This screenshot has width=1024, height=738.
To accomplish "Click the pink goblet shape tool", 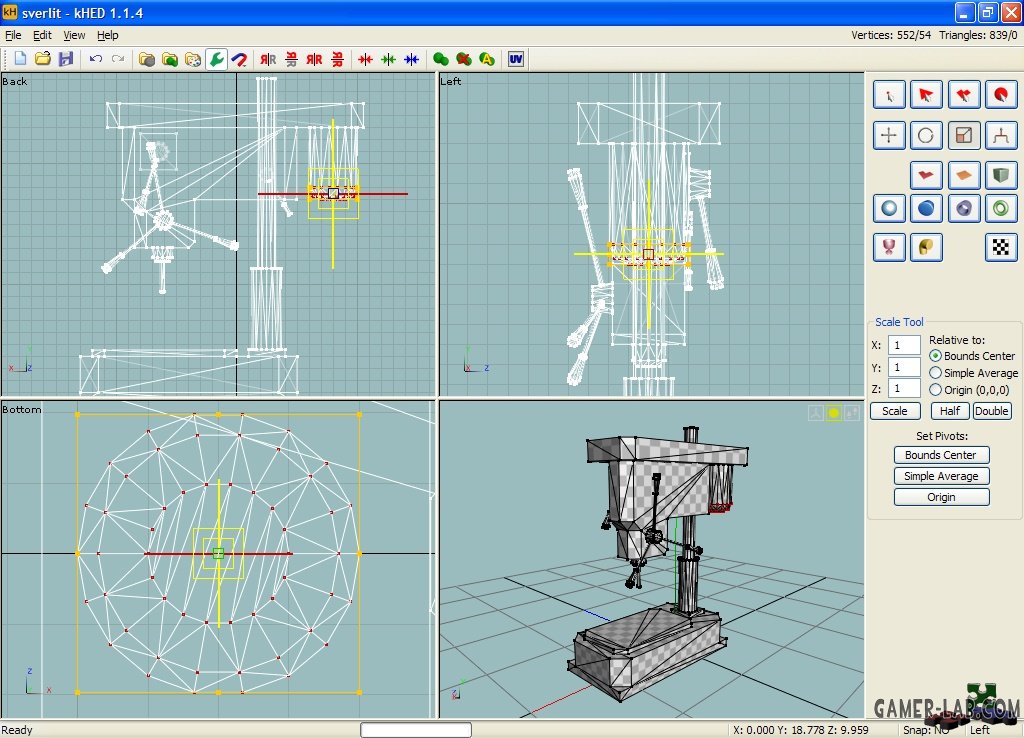I will pyautogui.click(x=889, y=247).
